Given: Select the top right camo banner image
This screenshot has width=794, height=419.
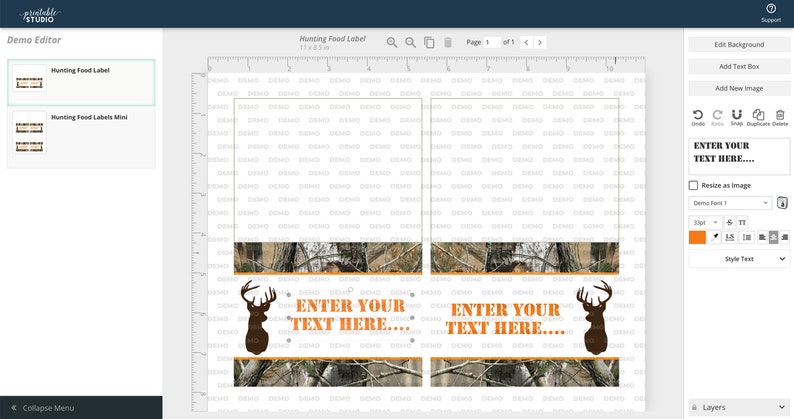Looking at the screenshot, I should tap(525, 258).
